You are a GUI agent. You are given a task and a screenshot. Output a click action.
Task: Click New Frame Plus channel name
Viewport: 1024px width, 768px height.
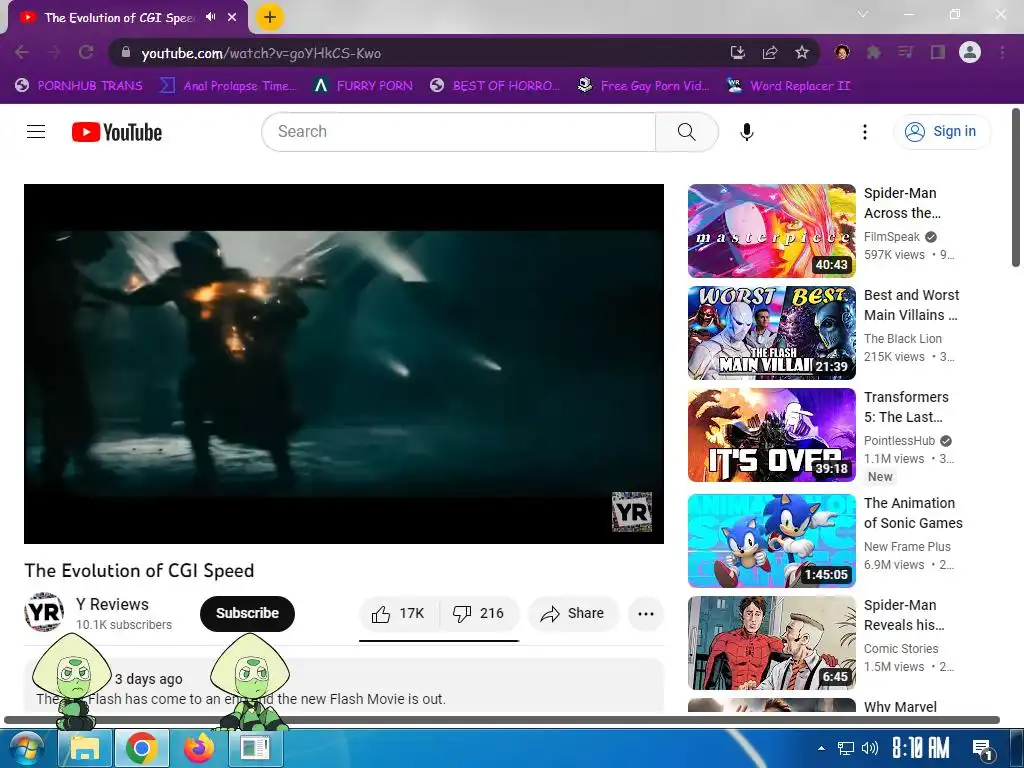pyautogui.click(x=907, y=546)
